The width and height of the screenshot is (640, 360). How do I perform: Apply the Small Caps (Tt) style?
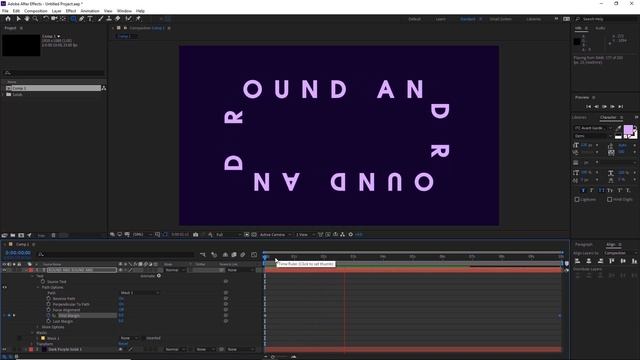(x=610, y=191)
